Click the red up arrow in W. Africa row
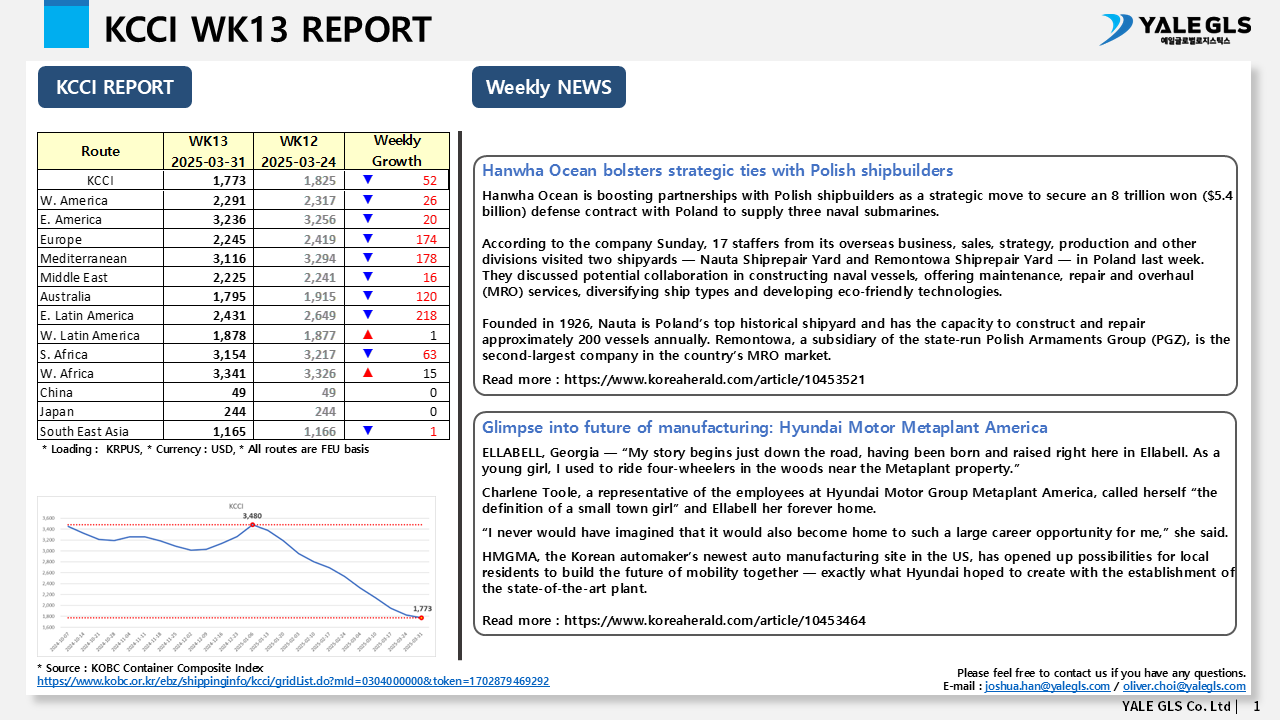Image resolution: width=1280 pixels, height=720 pixels. 368,372
